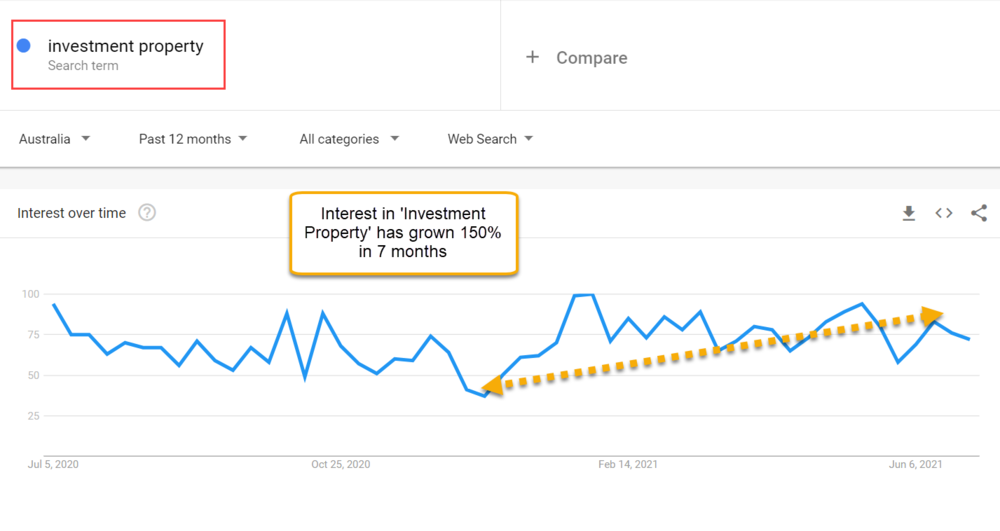
Task: Click the orange trend arrow's upper arrowhead
Action: click(x=932, y=315)
